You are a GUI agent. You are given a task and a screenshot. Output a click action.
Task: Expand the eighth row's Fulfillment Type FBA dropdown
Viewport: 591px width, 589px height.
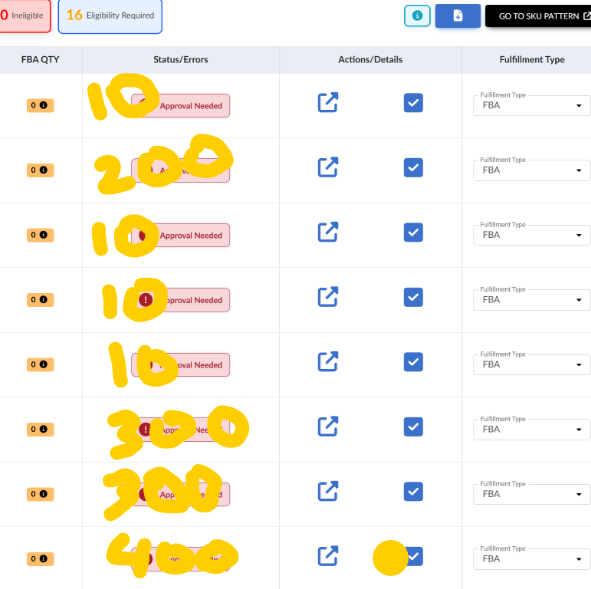(x=532, y=559)
